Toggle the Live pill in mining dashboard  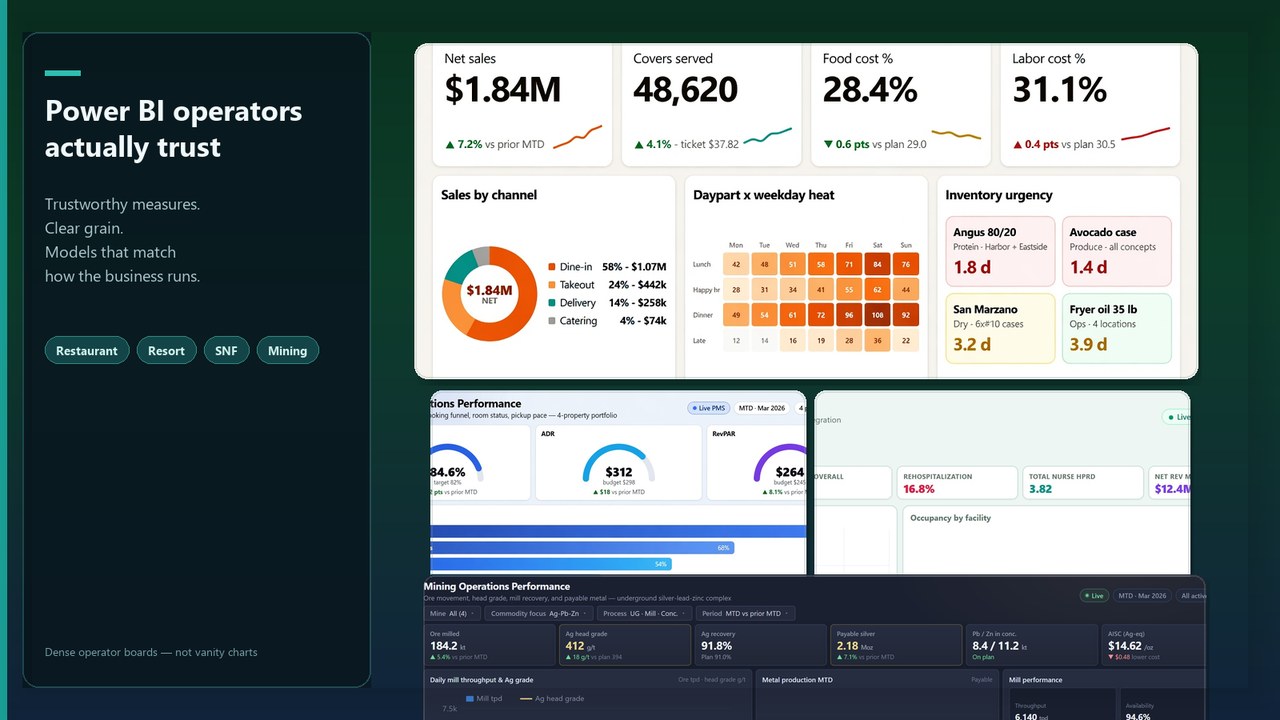click(1094, 595)
